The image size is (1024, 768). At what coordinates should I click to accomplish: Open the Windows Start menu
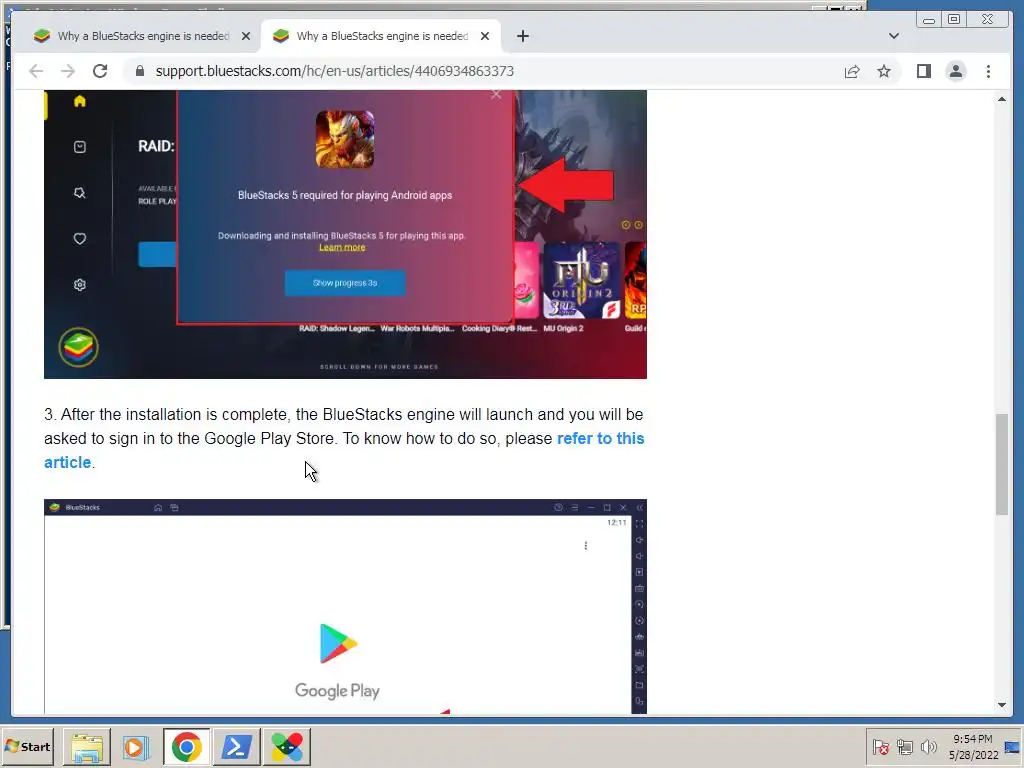(27, 746)
